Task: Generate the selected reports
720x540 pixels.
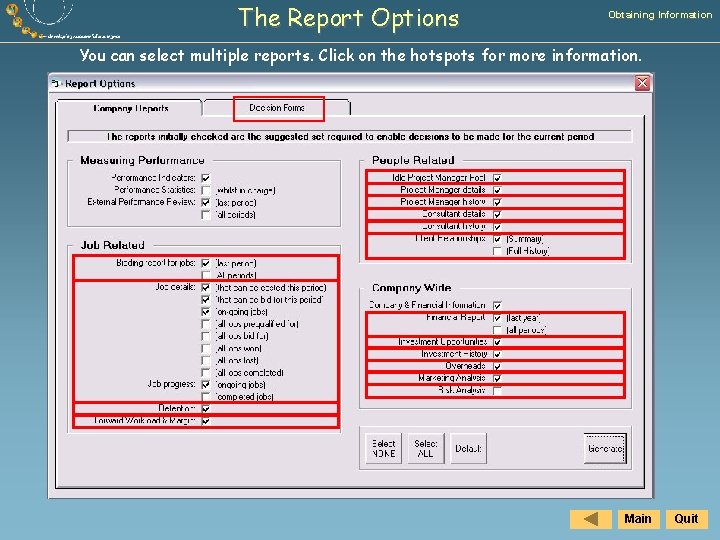Action: pos(605,449)
